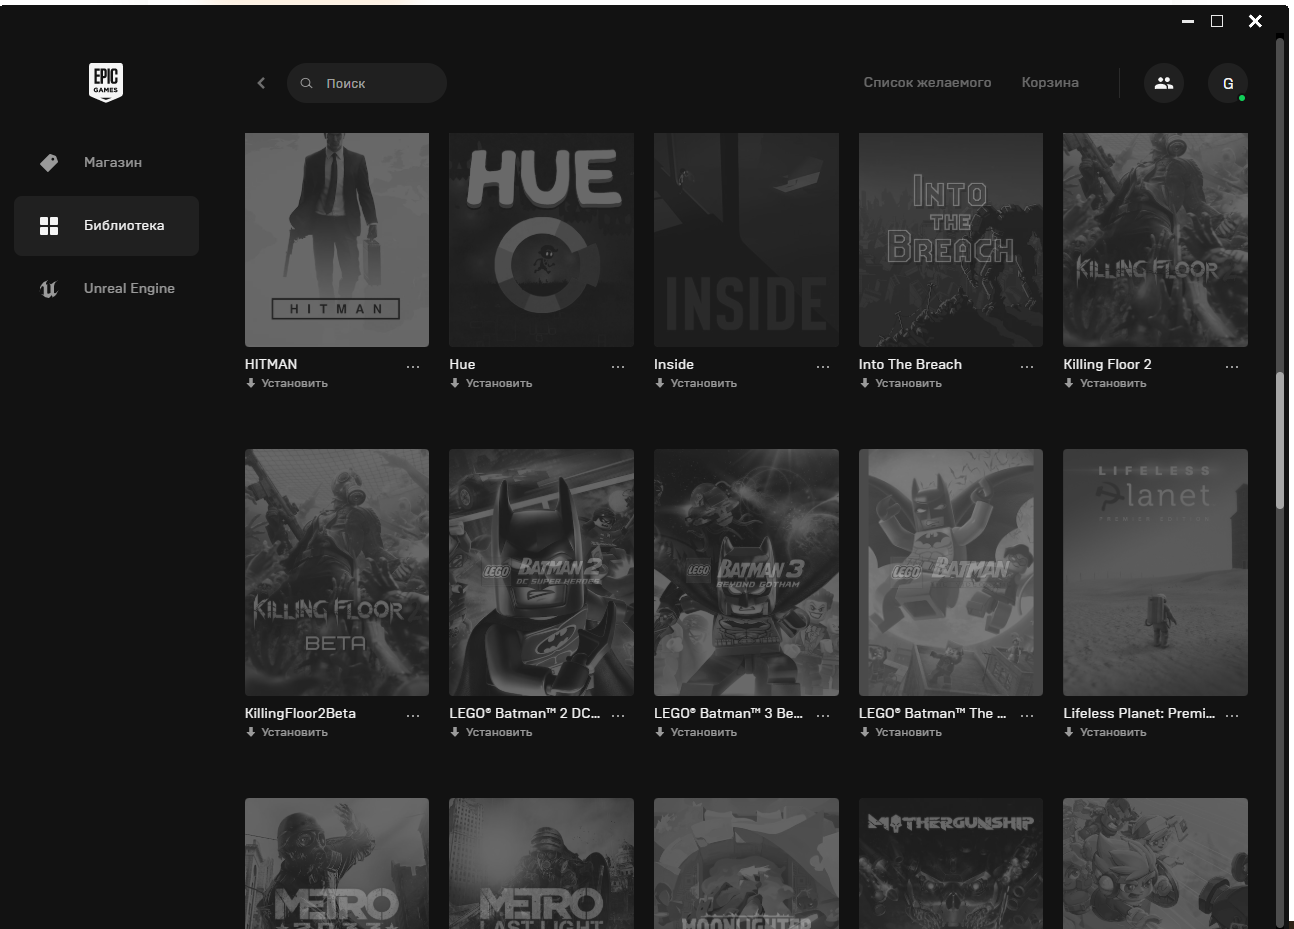Click the magnifier icon in search
This screenshot has height=929, width=1294.
tap(307, 83)
